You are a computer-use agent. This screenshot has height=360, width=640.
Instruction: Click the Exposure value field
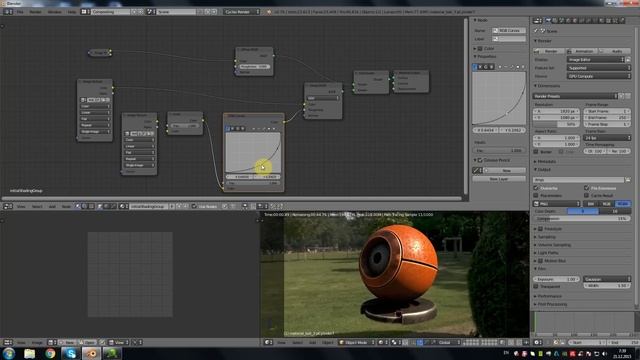point(556,279)
